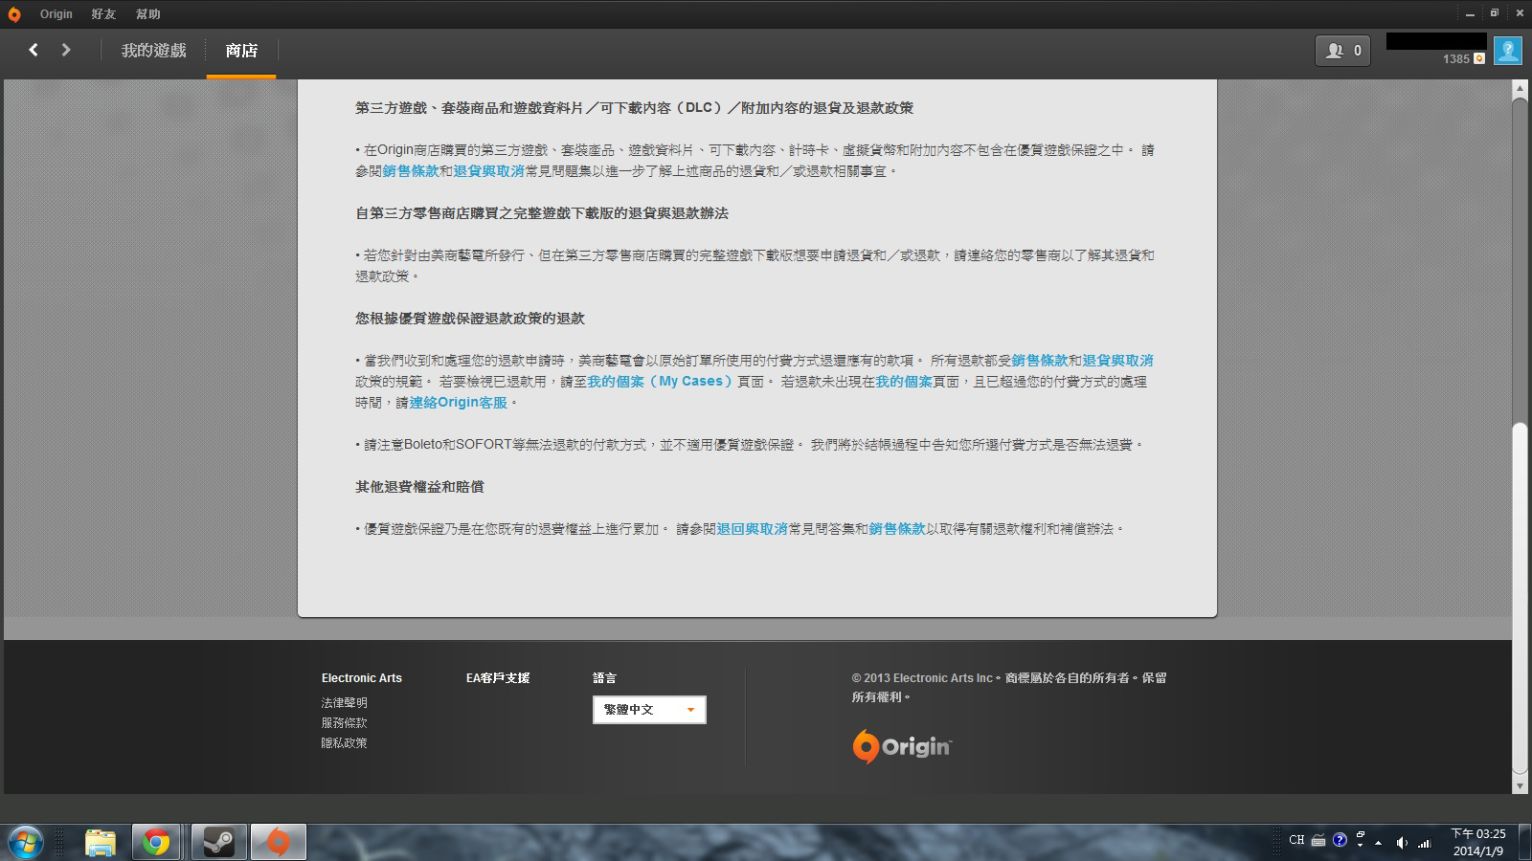The height and width of the screenshot is (861, 1532).
Task: Open Steam from the taskbar
Action: (218, 843)
